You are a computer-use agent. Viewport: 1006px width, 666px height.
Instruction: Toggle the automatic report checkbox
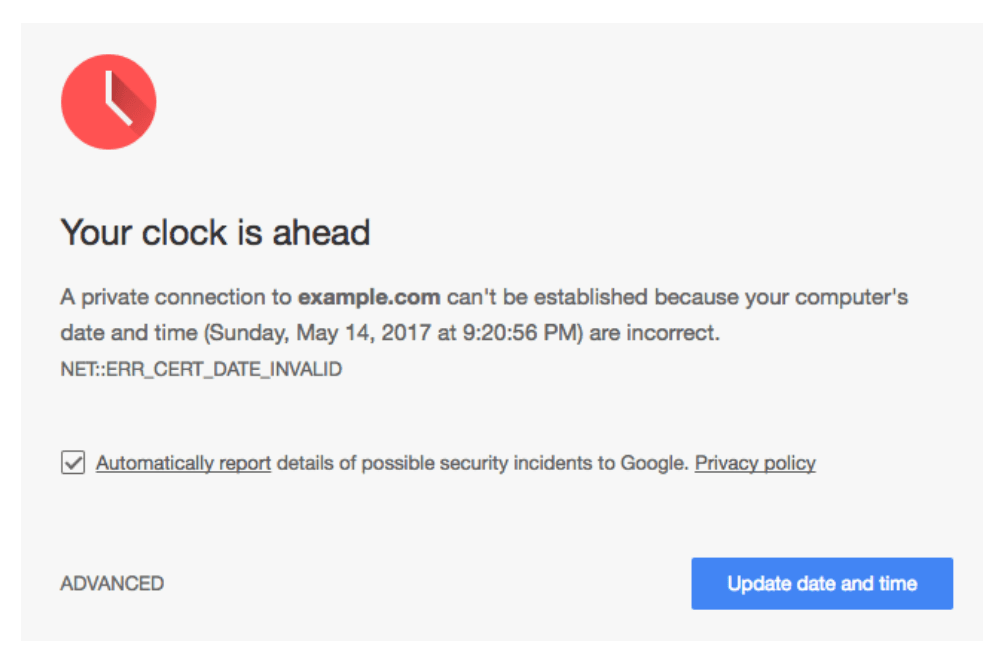[x=73, y=462]
